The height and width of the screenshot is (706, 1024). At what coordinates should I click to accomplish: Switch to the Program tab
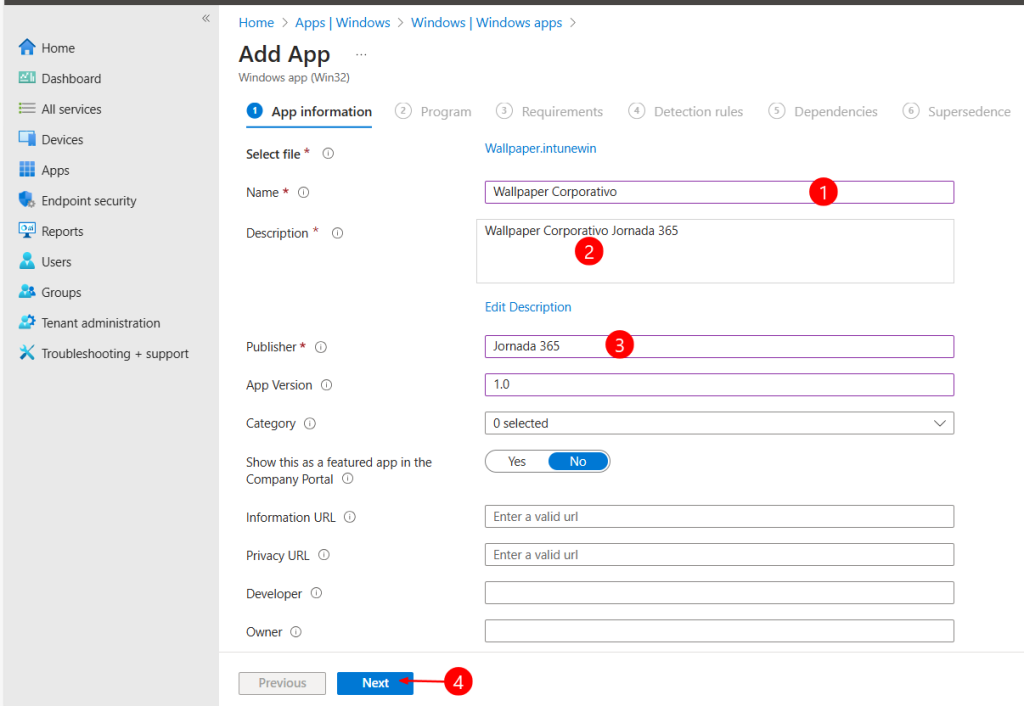[x=446, y=111]
